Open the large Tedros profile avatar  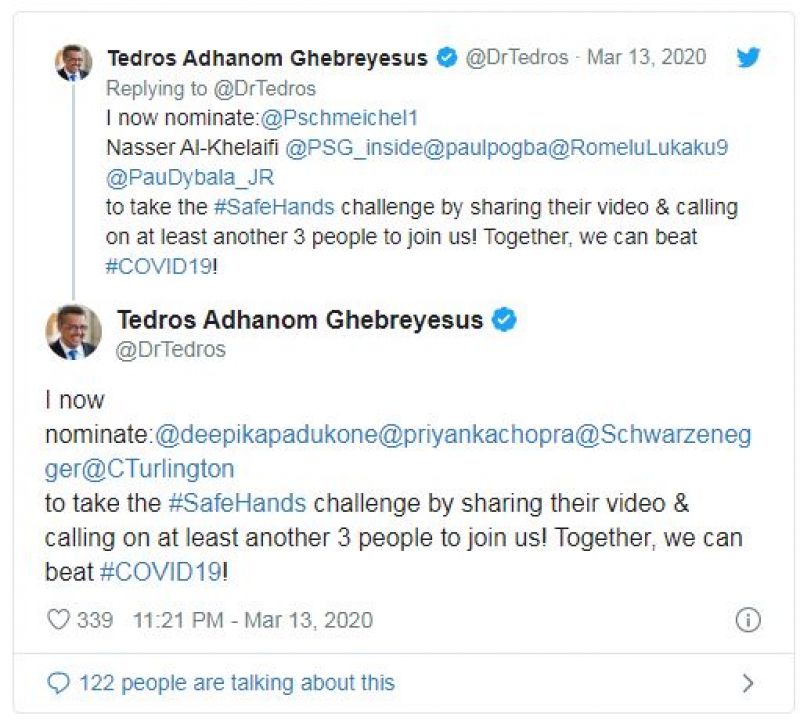click(74, 332)
